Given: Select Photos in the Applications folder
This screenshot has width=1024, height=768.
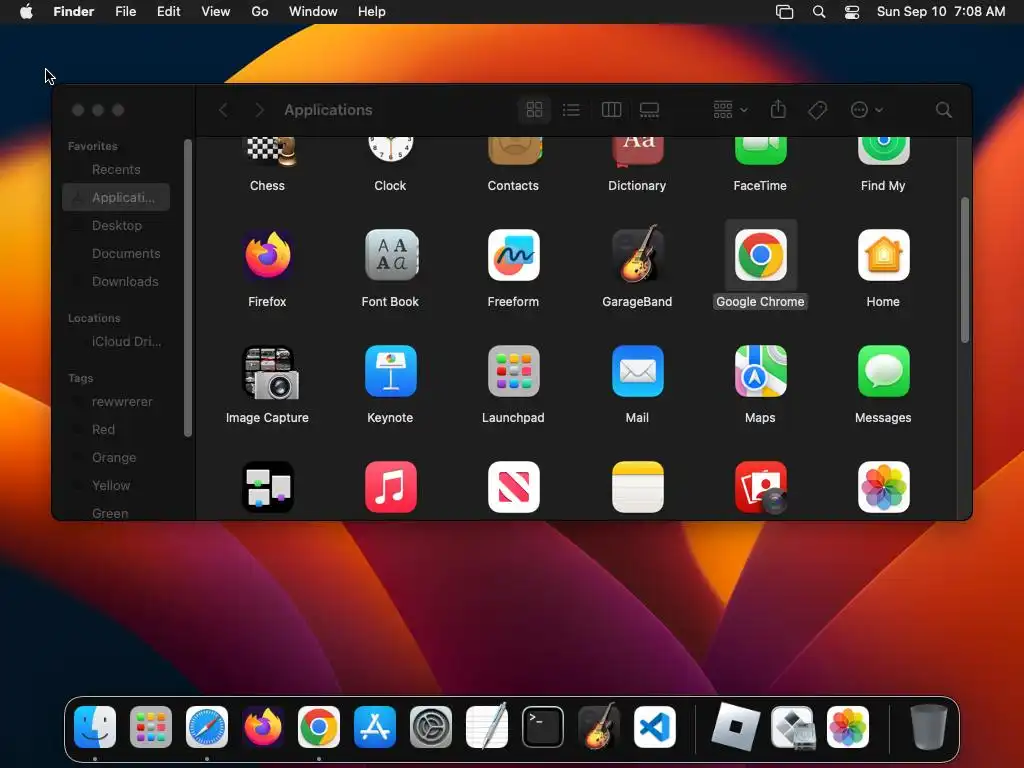Looking at the screenshot, I should coord(883,487).
